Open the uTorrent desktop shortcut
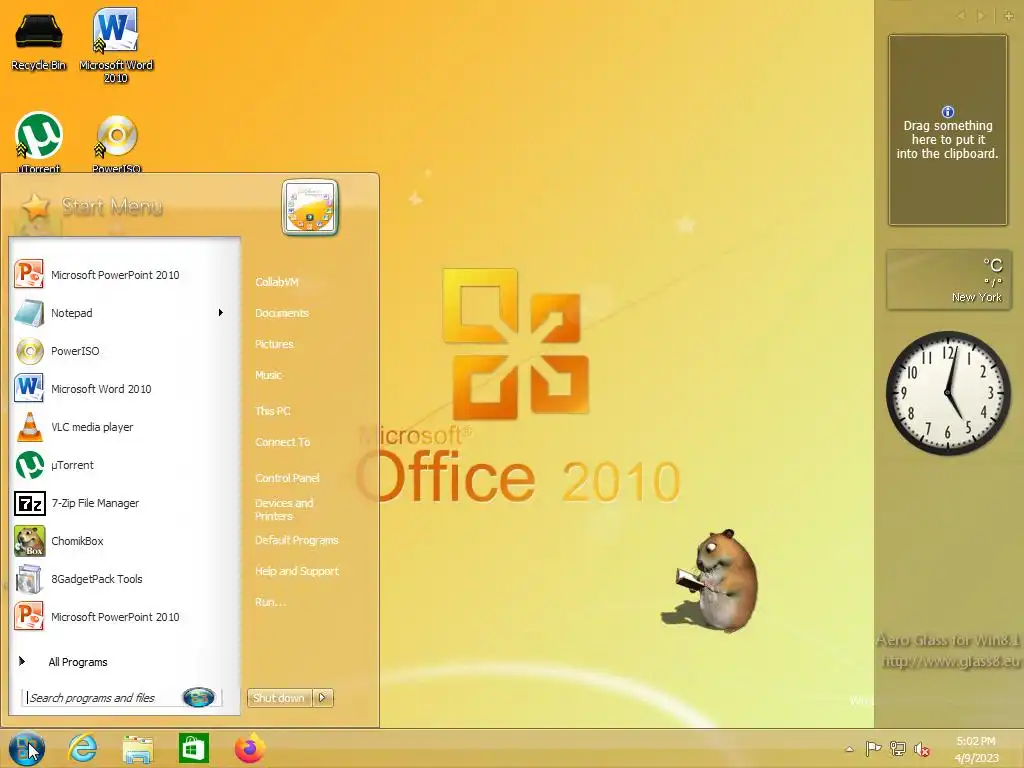The height and width of the screenshot is (768, 1024). pyautogui.click(x=39, y=142)
